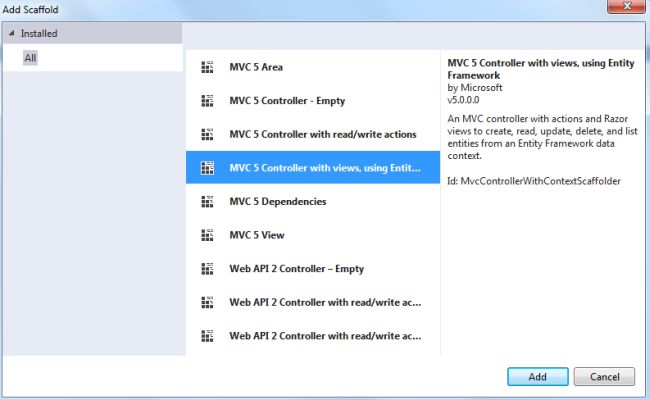The height and width of the screenshot is (400, 650).
Task: Click icon next to MVC 5 Controller with read/write actions
Action: click(x=207, y=134)
